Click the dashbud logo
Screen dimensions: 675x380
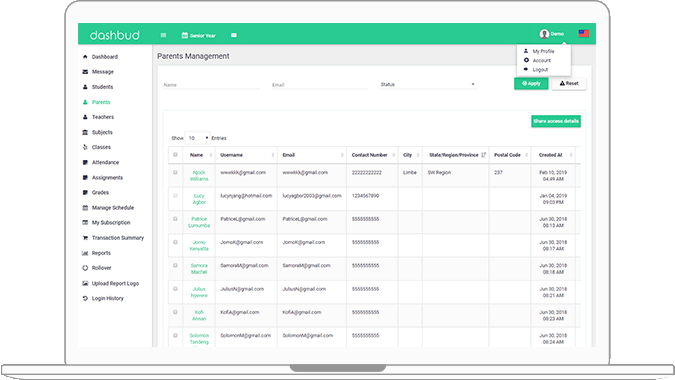[115, 35]
